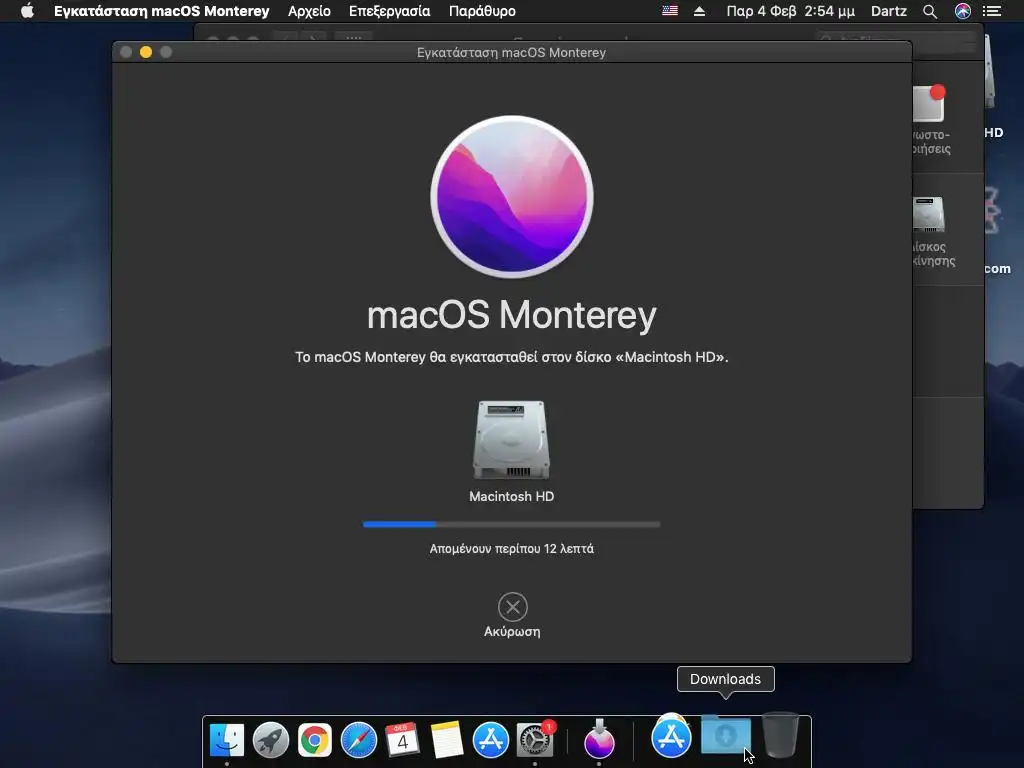The width and height of the screenshot is (1024, 768).
Task: Click the macOS Monterey installer Dock icon
Action: [x=599, y=739]
